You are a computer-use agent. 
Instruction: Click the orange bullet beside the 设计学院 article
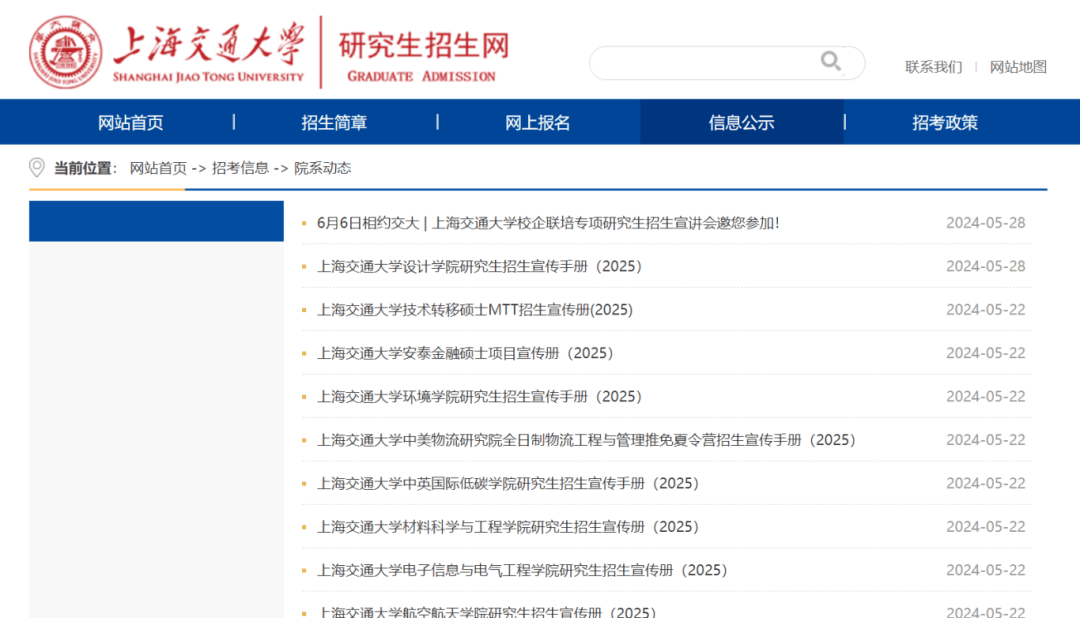tap(303, 266)
